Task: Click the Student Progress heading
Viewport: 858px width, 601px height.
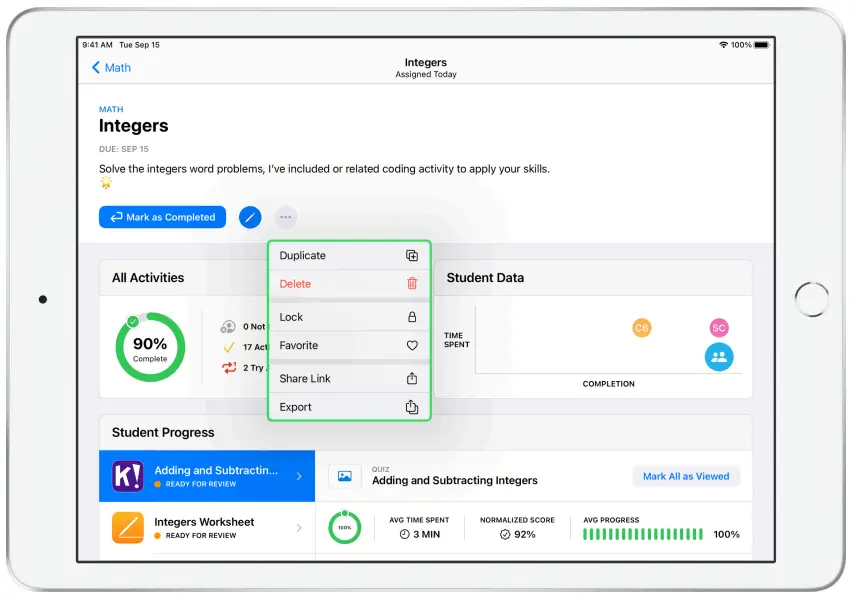Action: click(x=163, y=432)
